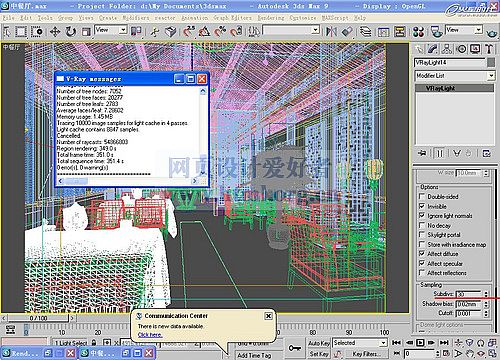Switch to the Display command panel

pos(475,49)
